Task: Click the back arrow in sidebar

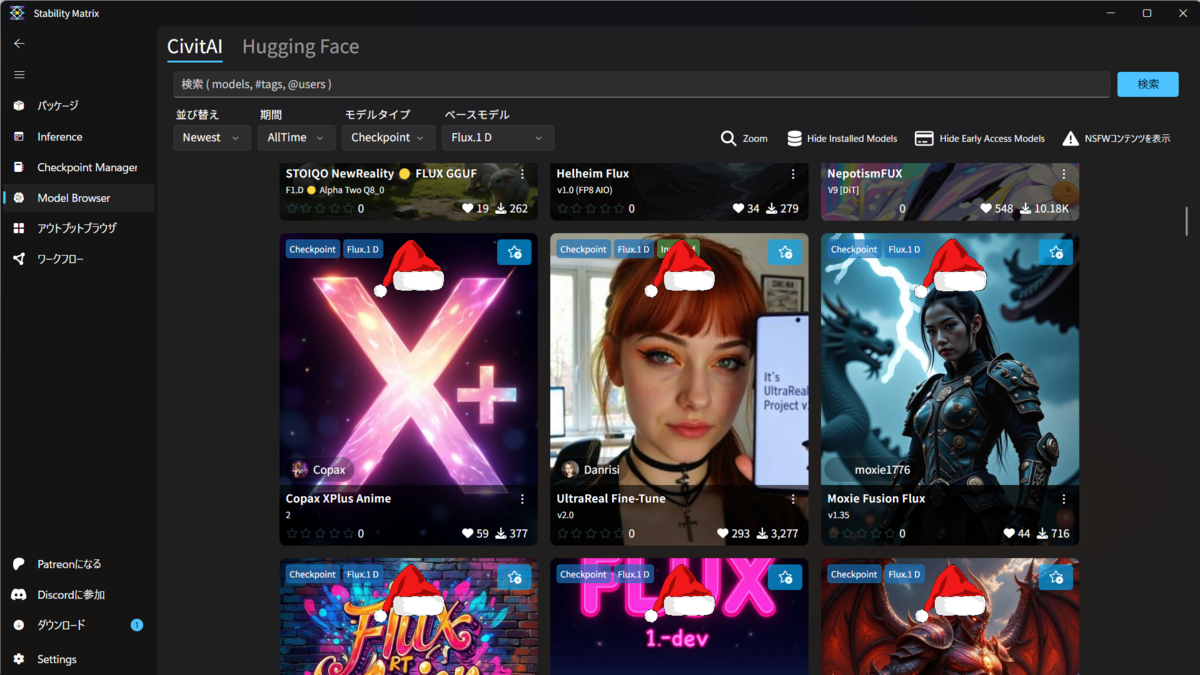Action: [x=19, y=44]
